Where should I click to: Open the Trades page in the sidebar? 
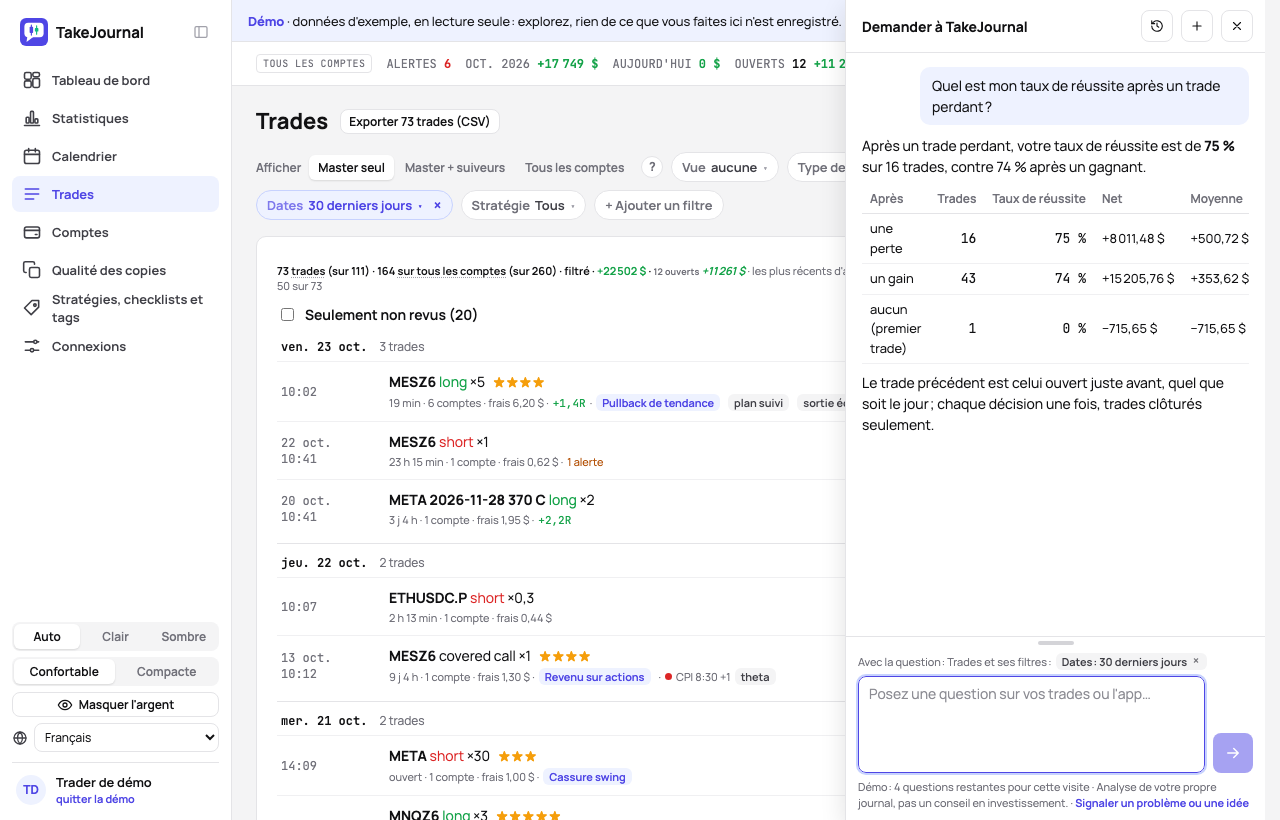pyautogui.click(x=116, y=194)
